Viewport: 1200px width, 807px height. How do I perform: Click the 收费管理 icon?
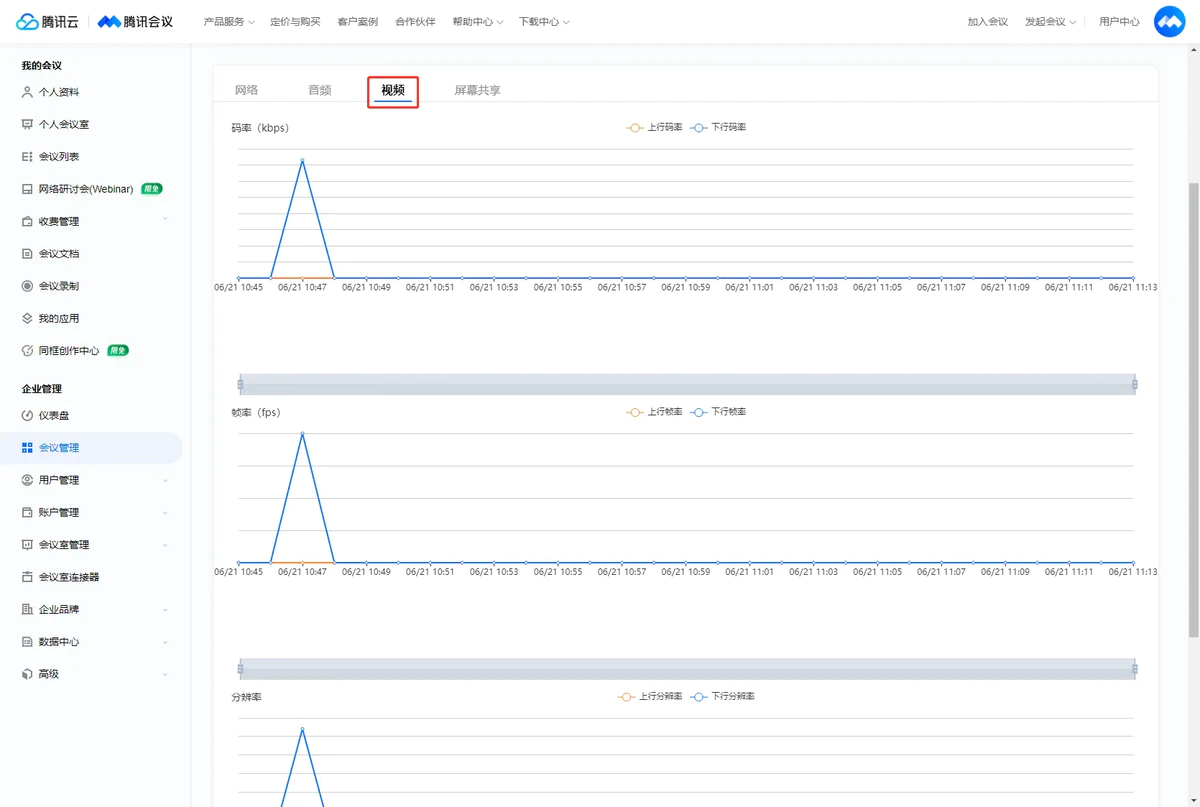point(27,221)
